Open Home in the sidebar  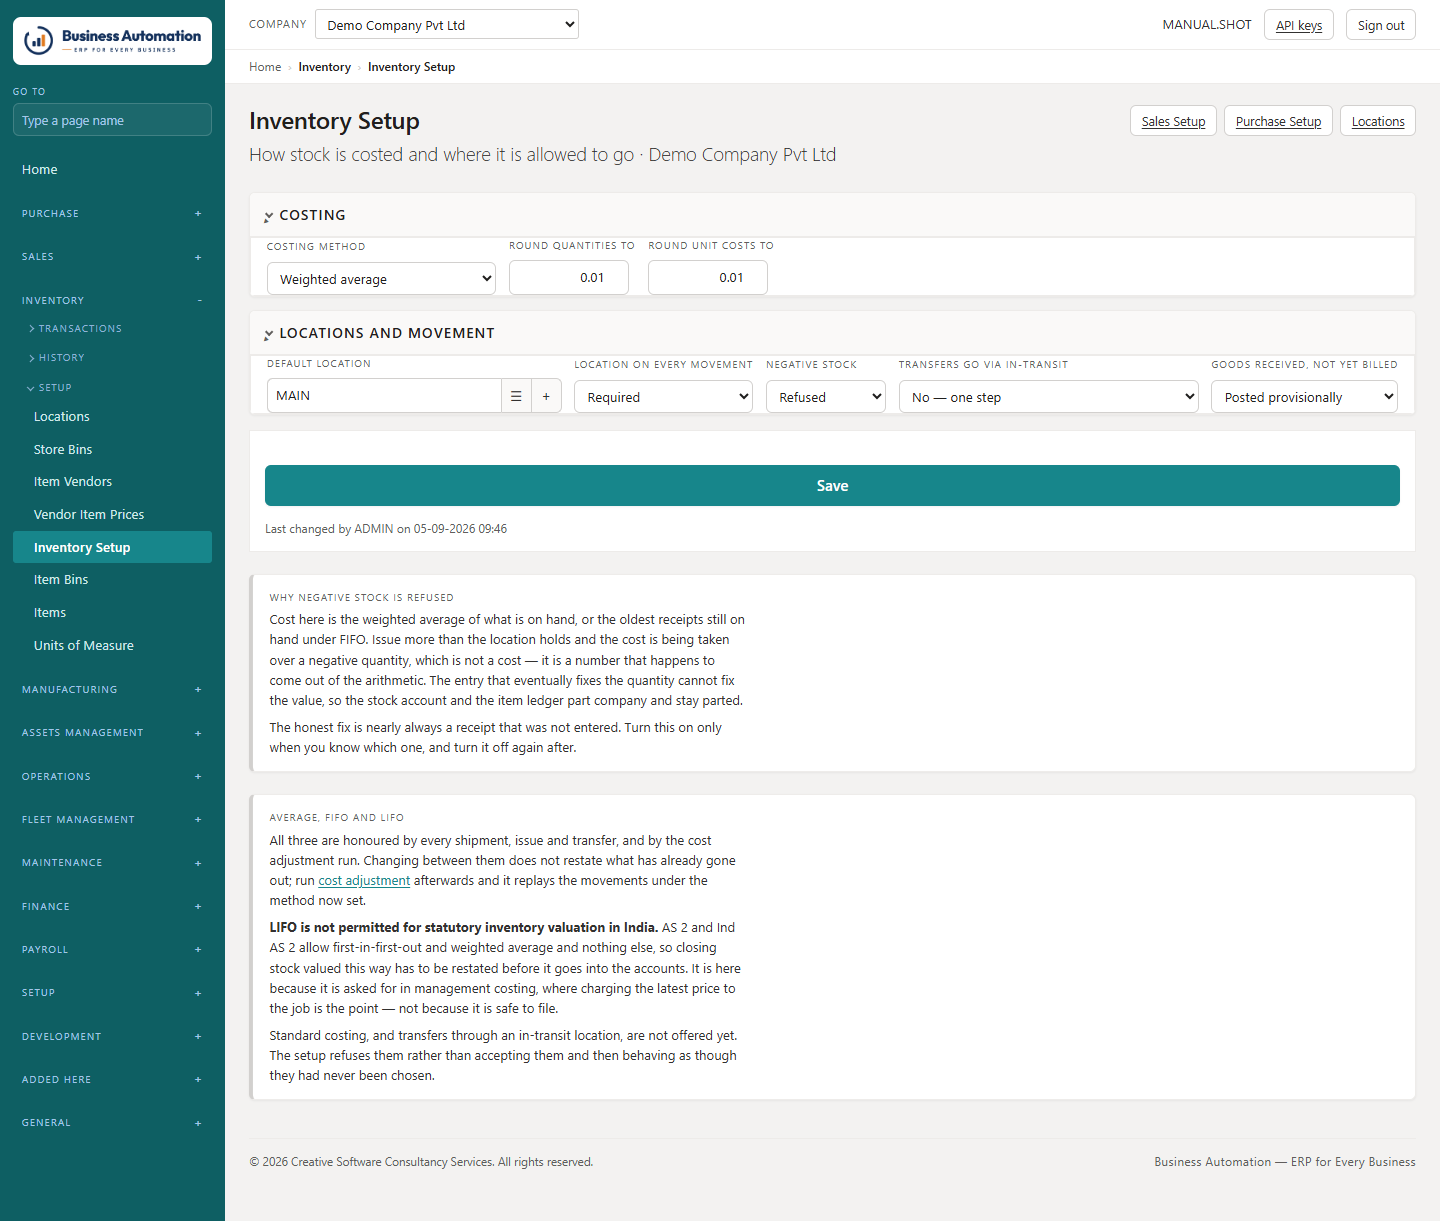pos(112,170)
